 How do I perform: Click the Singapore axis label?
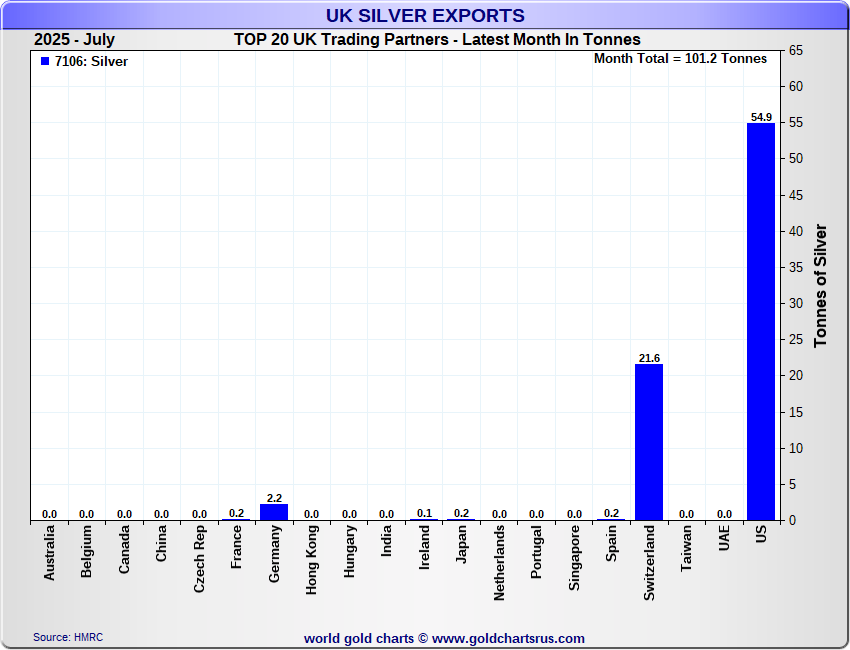coord(574,558)
